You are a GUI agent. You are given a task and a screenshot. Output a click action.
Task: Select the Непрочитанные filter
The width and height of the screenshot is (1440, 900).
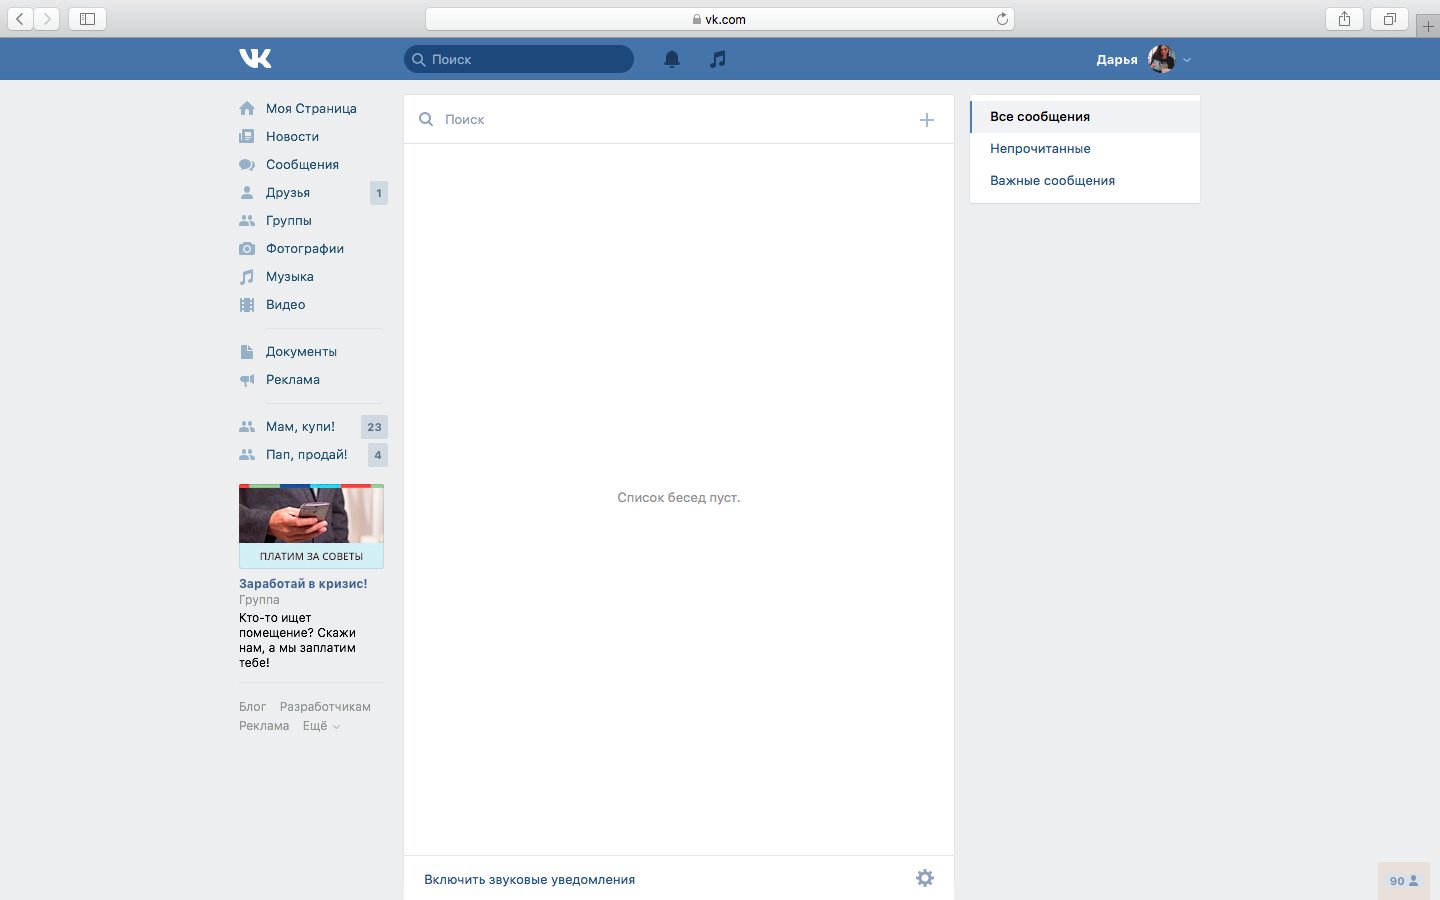1085,148
